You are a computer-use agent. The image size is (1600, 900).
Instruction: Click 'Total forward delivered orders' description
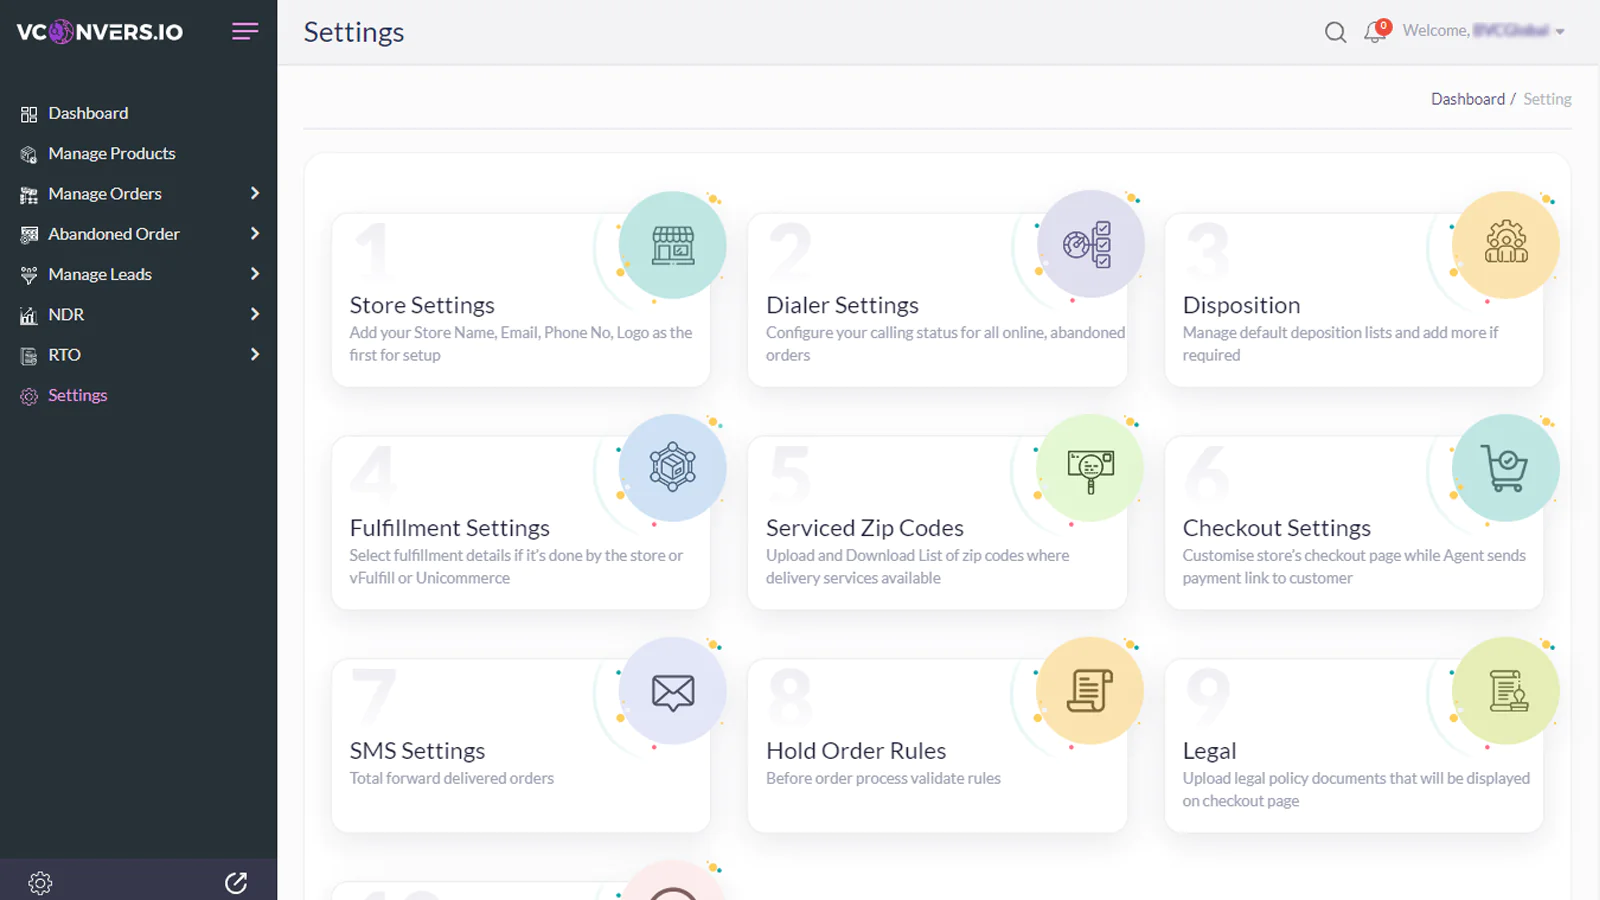point(451,778)
